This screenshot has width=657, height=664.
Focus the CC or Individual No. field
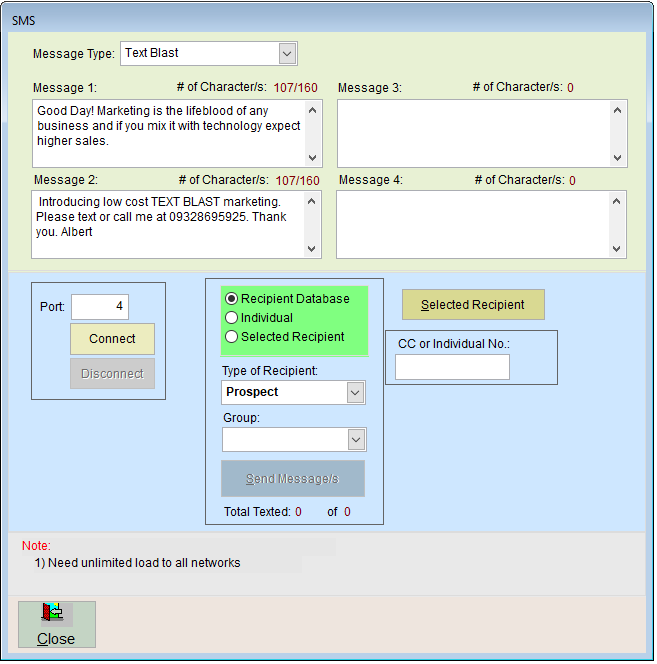tap(452, 368)
